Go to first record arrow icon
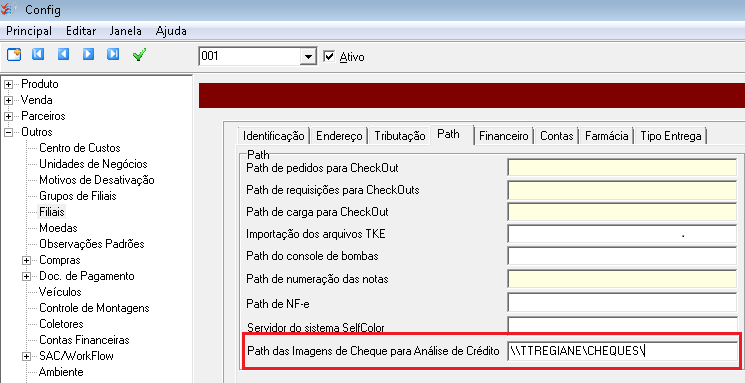 38,54
